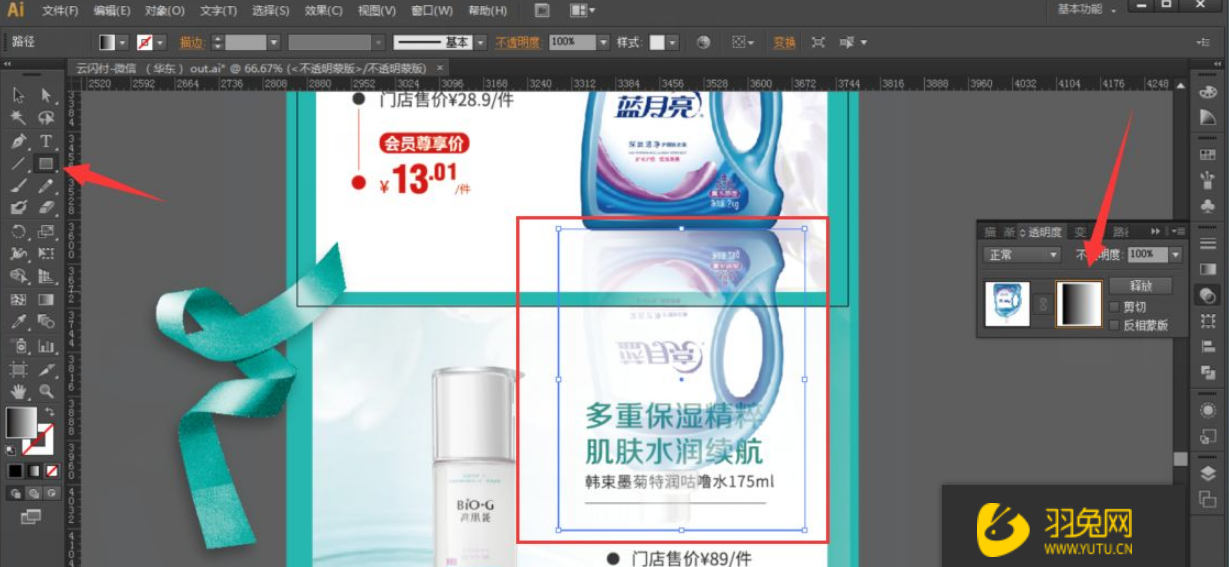Select the Lasso tool

pos(46,118)
